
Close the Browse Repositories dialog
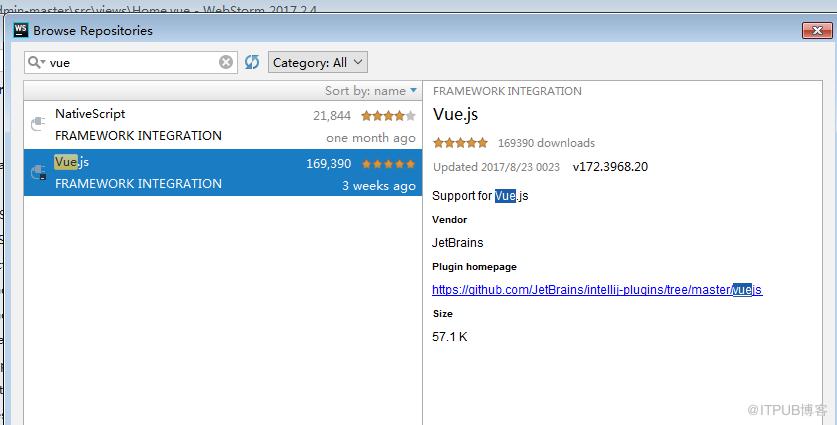coord(817,30)
